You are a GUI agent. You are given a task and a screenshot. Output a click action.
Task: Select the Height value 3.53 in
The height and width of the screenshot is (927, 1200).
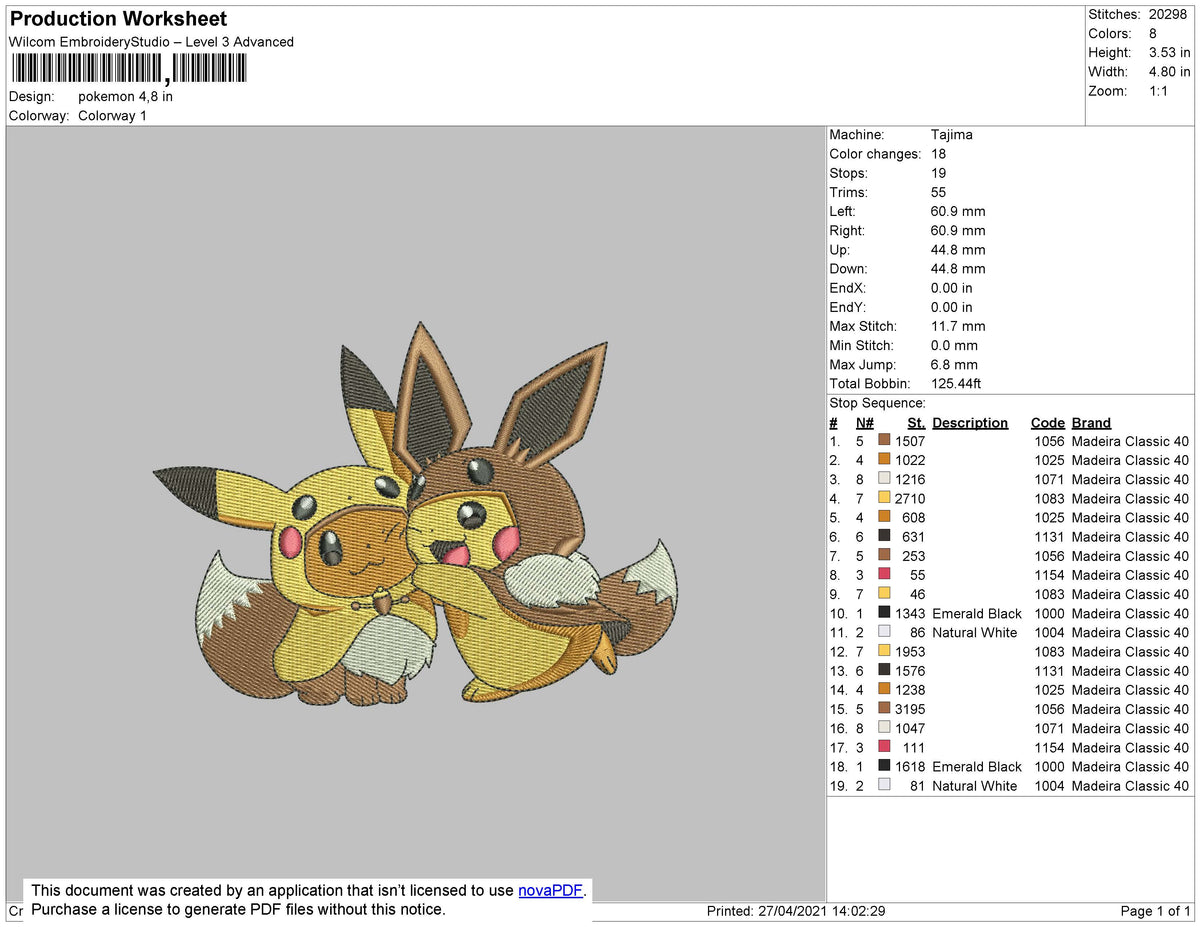point(1170,52)
